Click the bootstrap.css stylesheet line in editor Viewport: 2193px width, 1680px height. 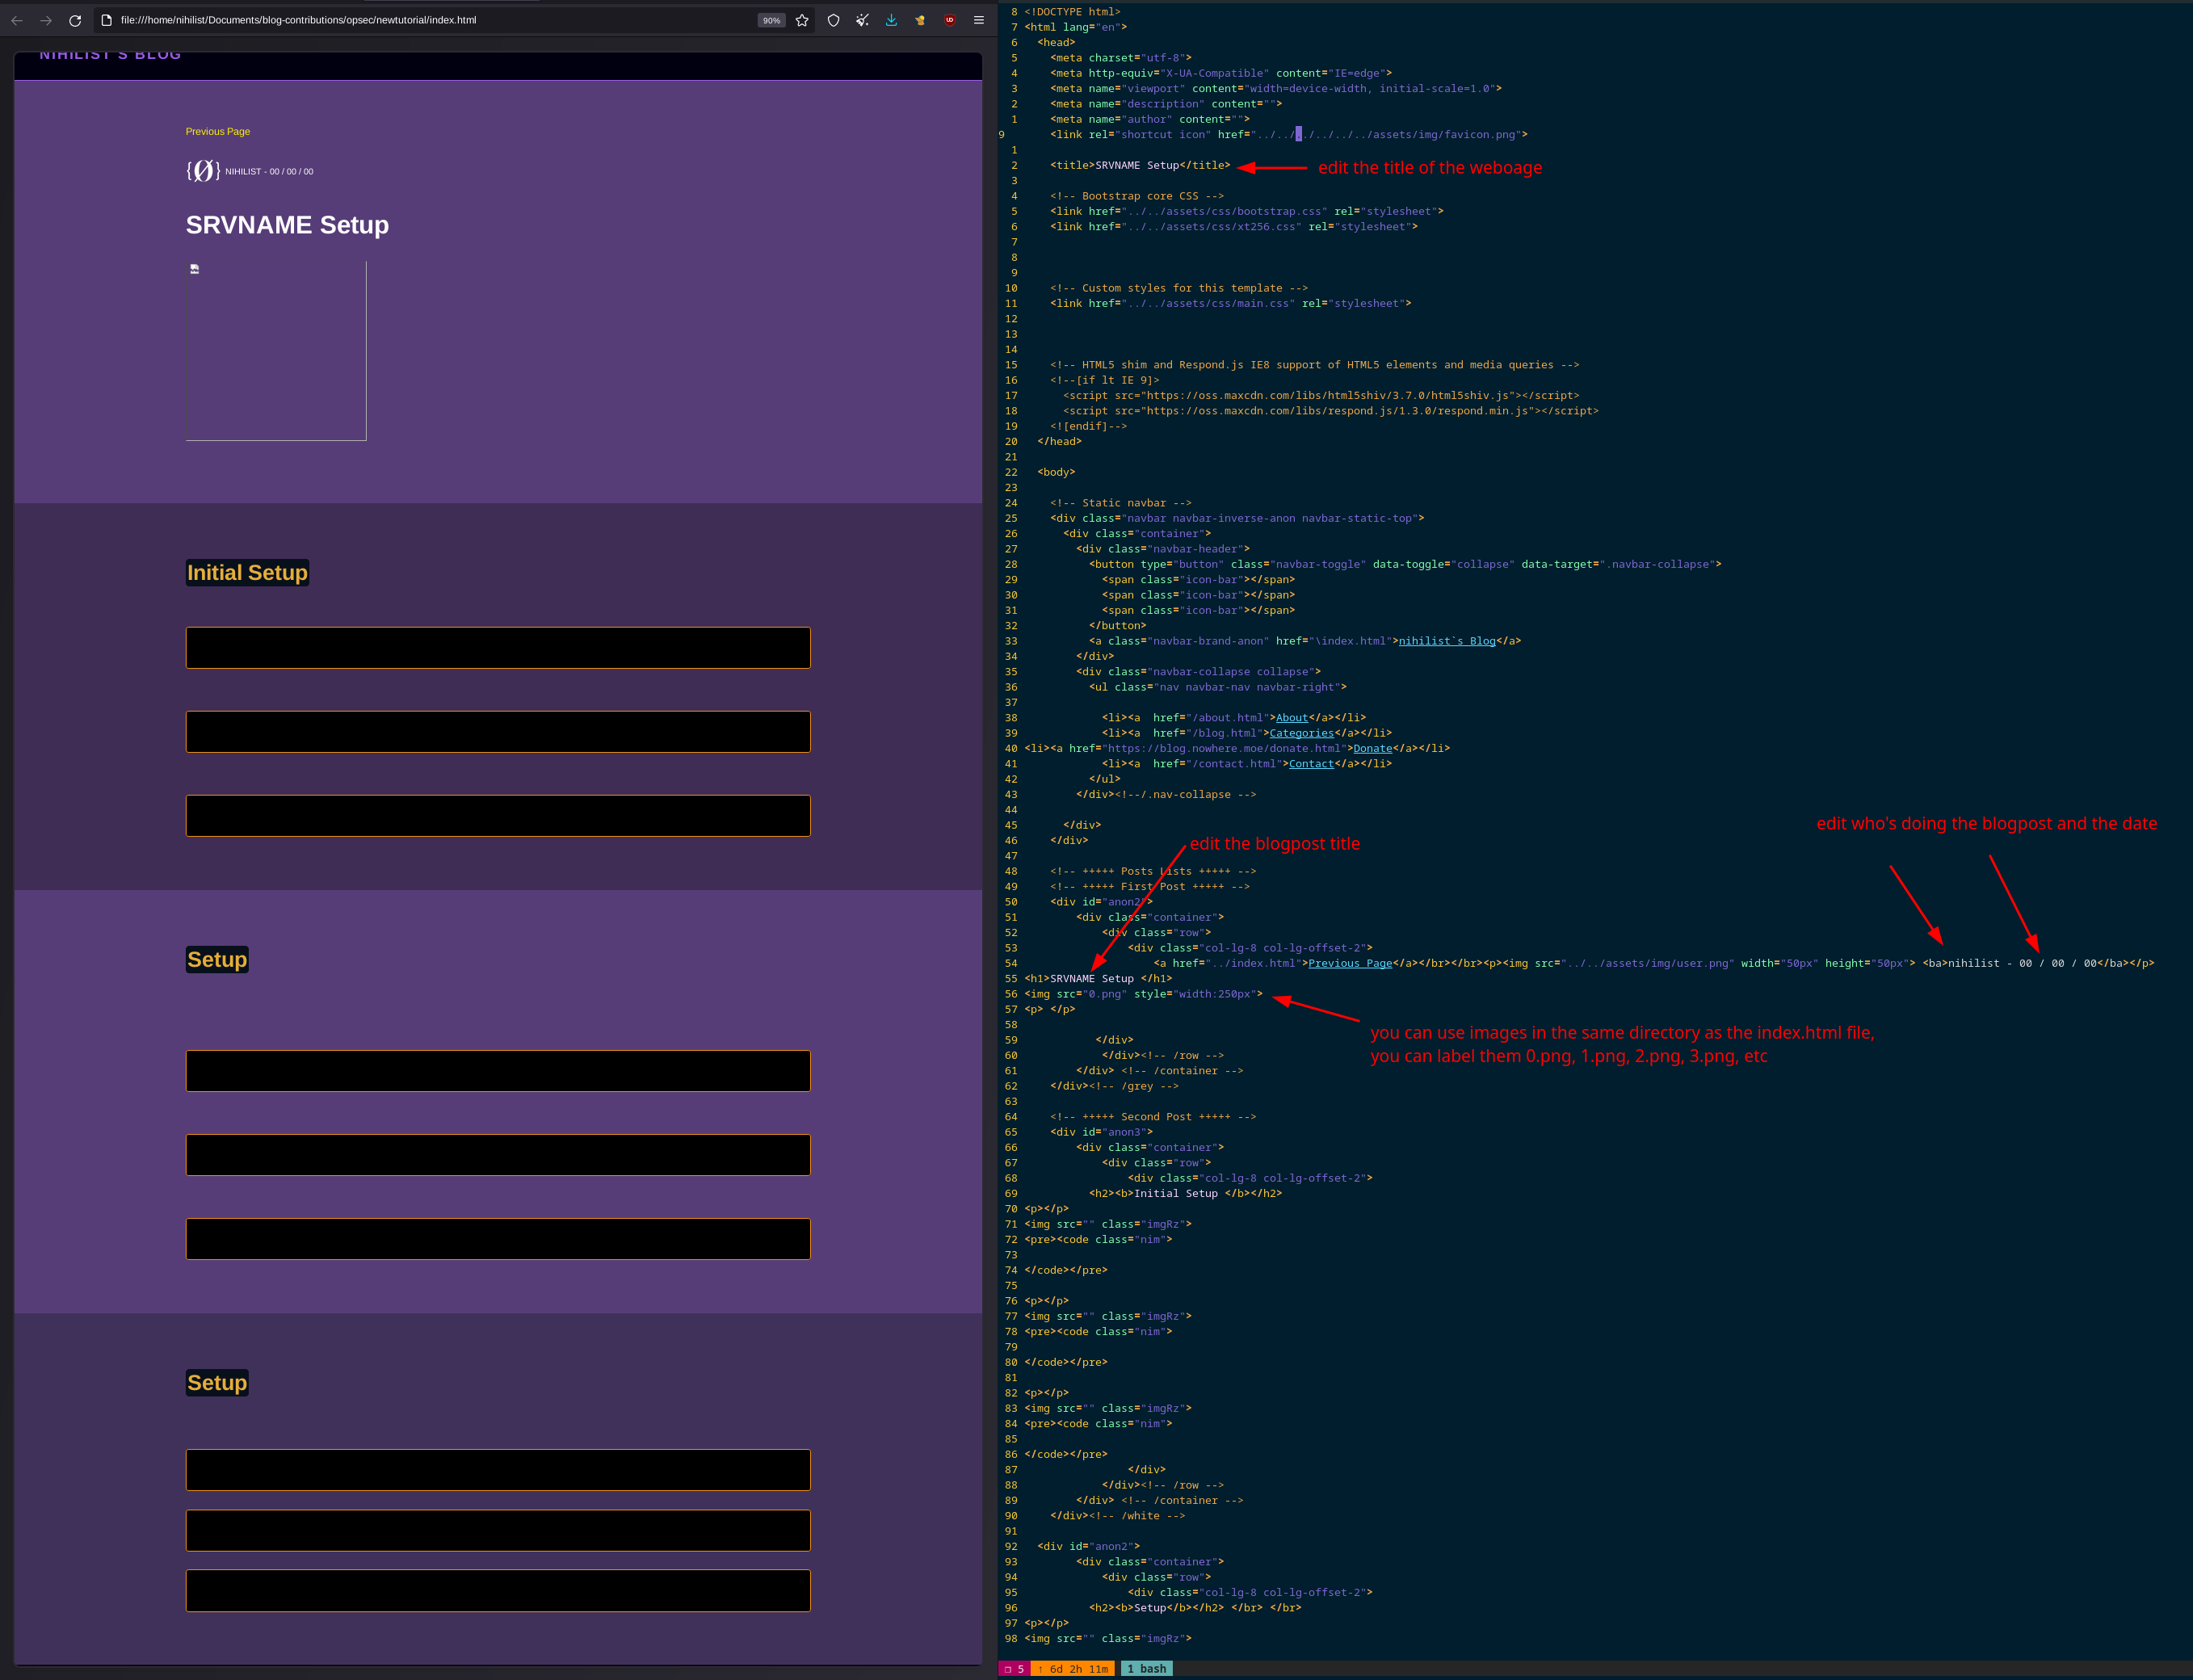click(1247, 211)
